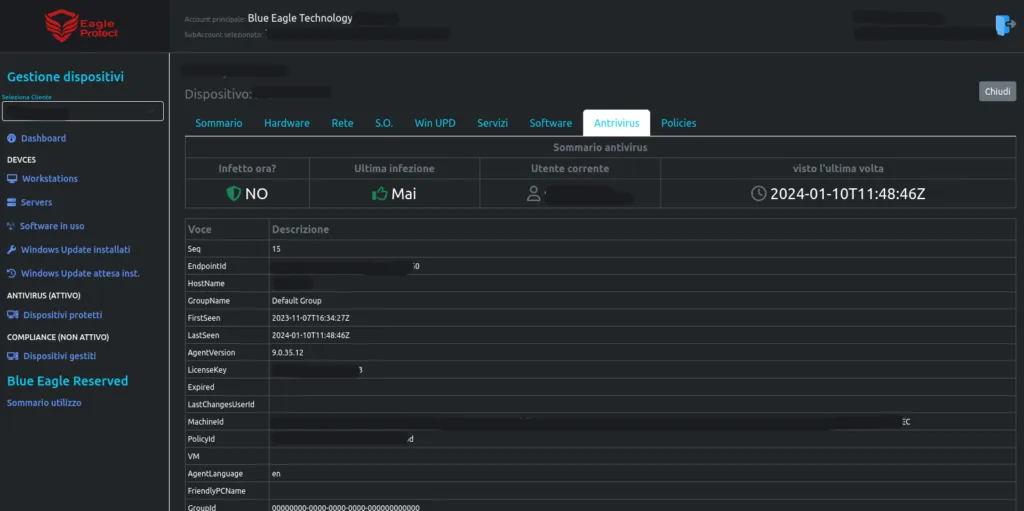Click the MachineId row label
The height and width of the screenshot is (511, 1024).
[206, 422]
